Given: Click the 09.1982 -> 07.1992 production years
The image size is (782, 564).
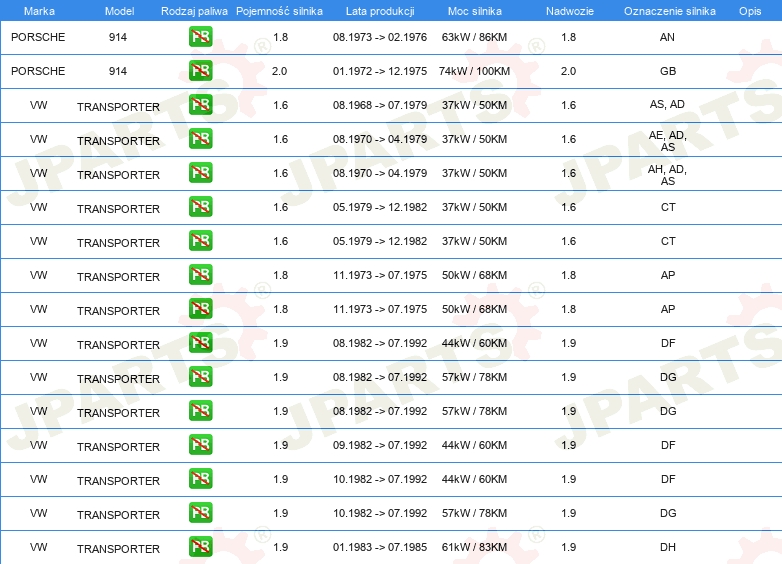Looking at the screenshot, I should tap(380, 445).
